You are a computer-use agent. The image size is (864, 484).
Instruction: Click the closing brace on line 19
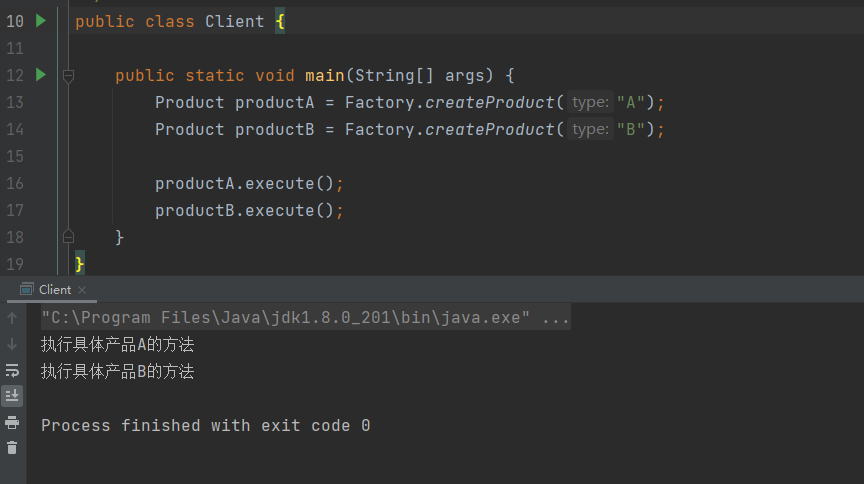(x=80, y=264)
